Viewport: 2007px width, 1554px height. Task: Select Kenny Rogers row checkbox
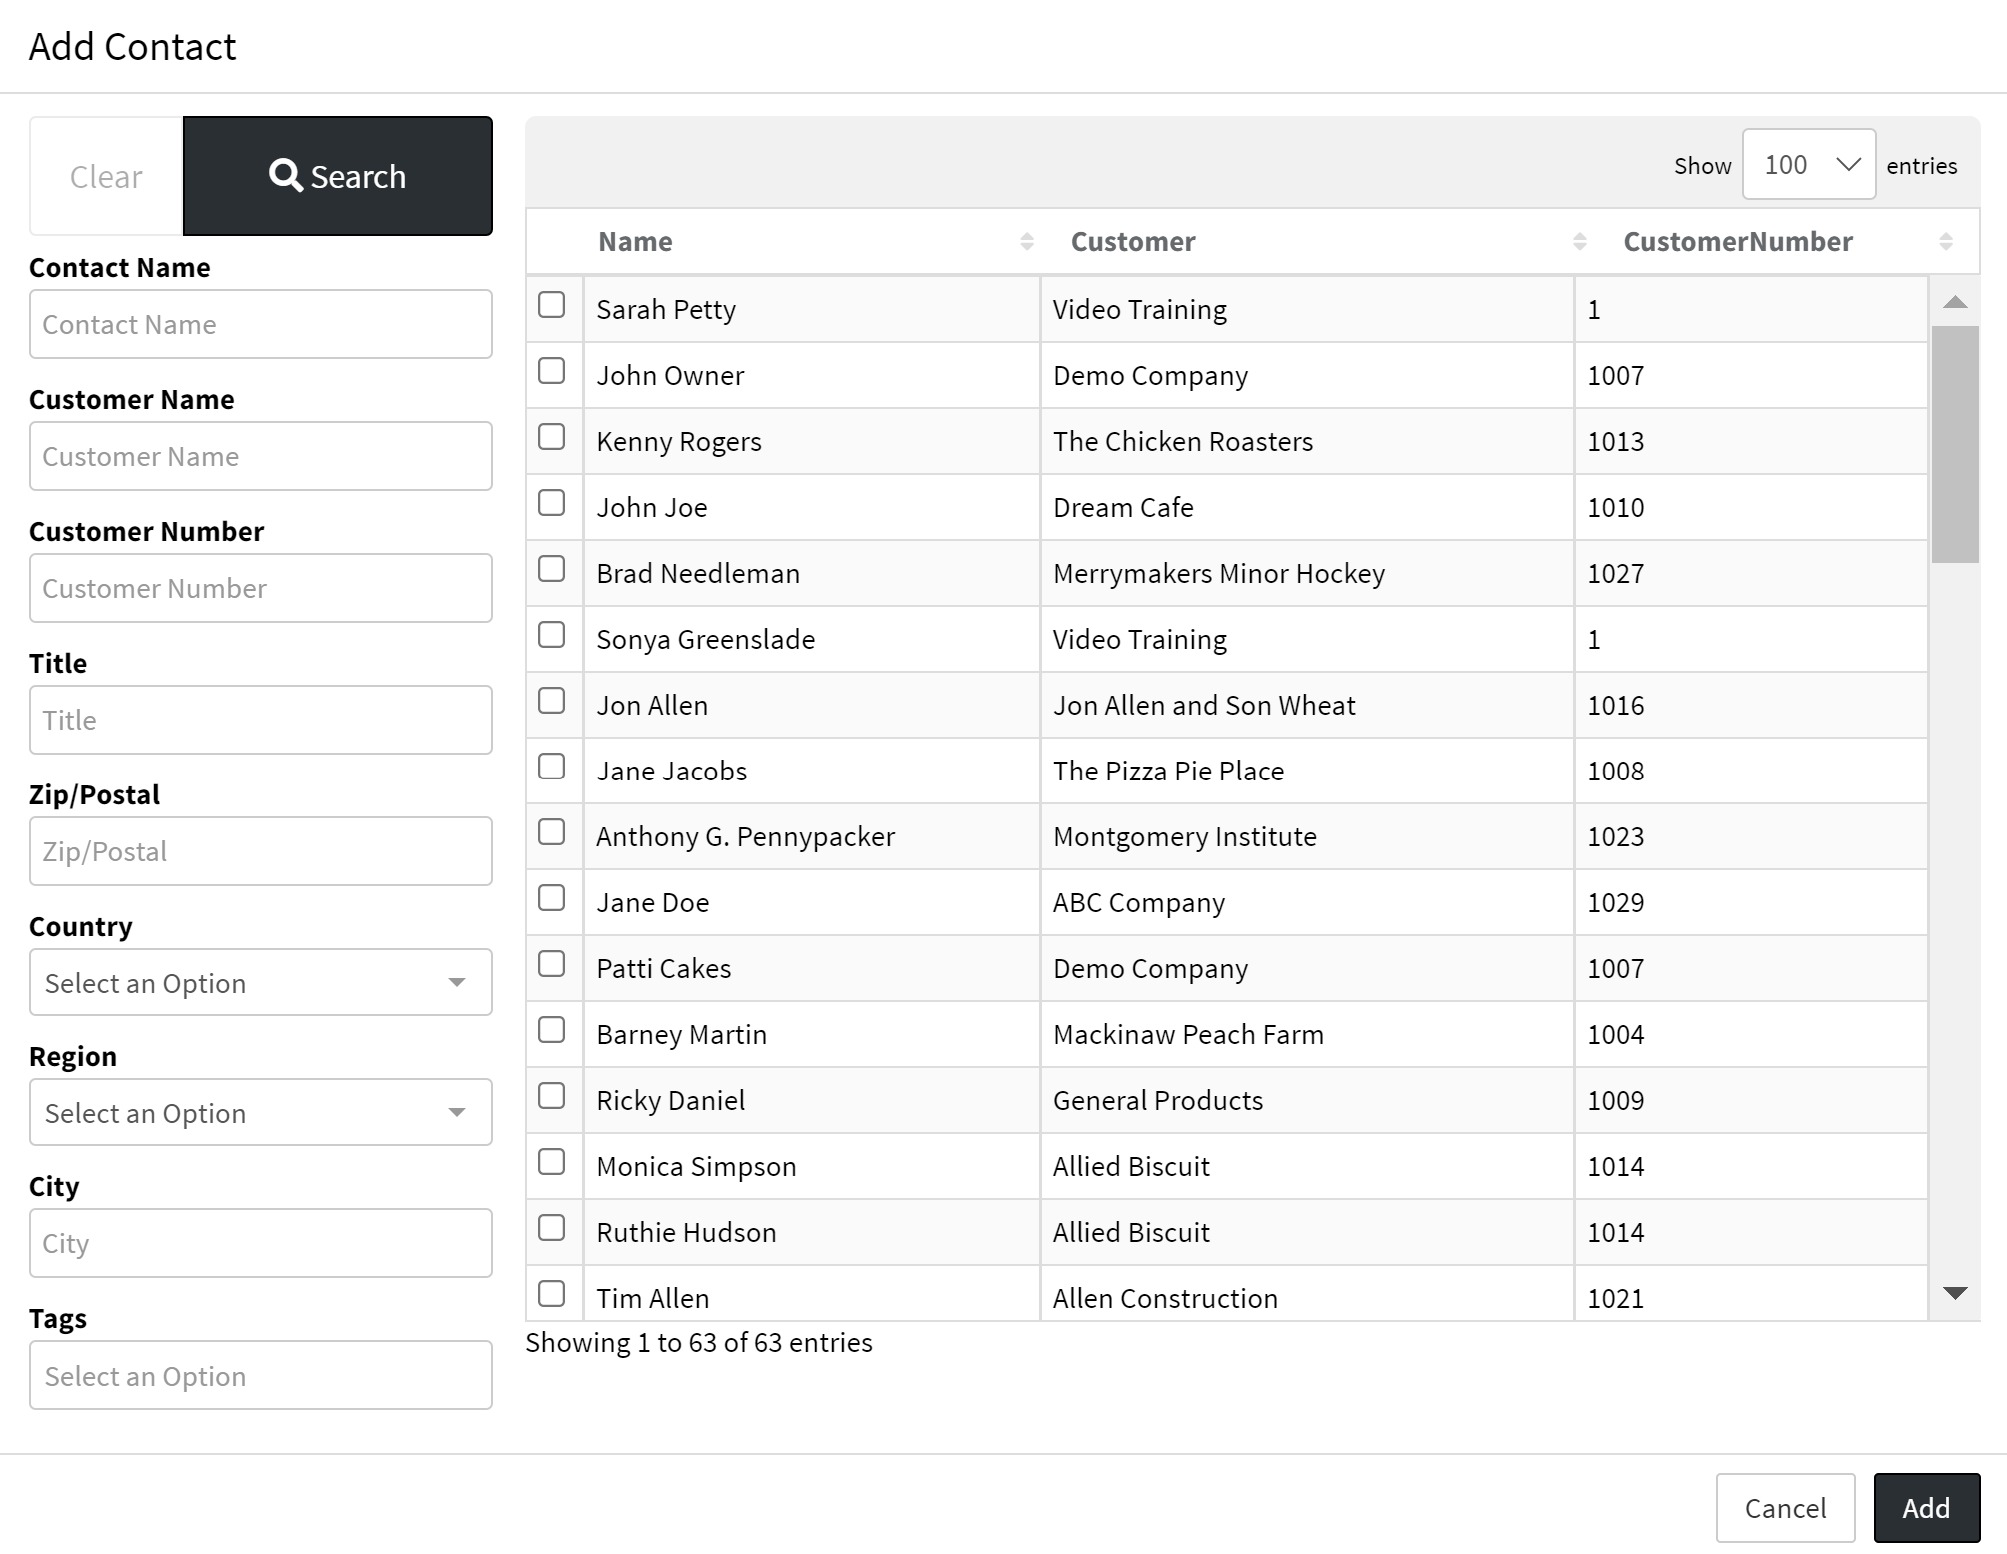[x=551, y=437]
